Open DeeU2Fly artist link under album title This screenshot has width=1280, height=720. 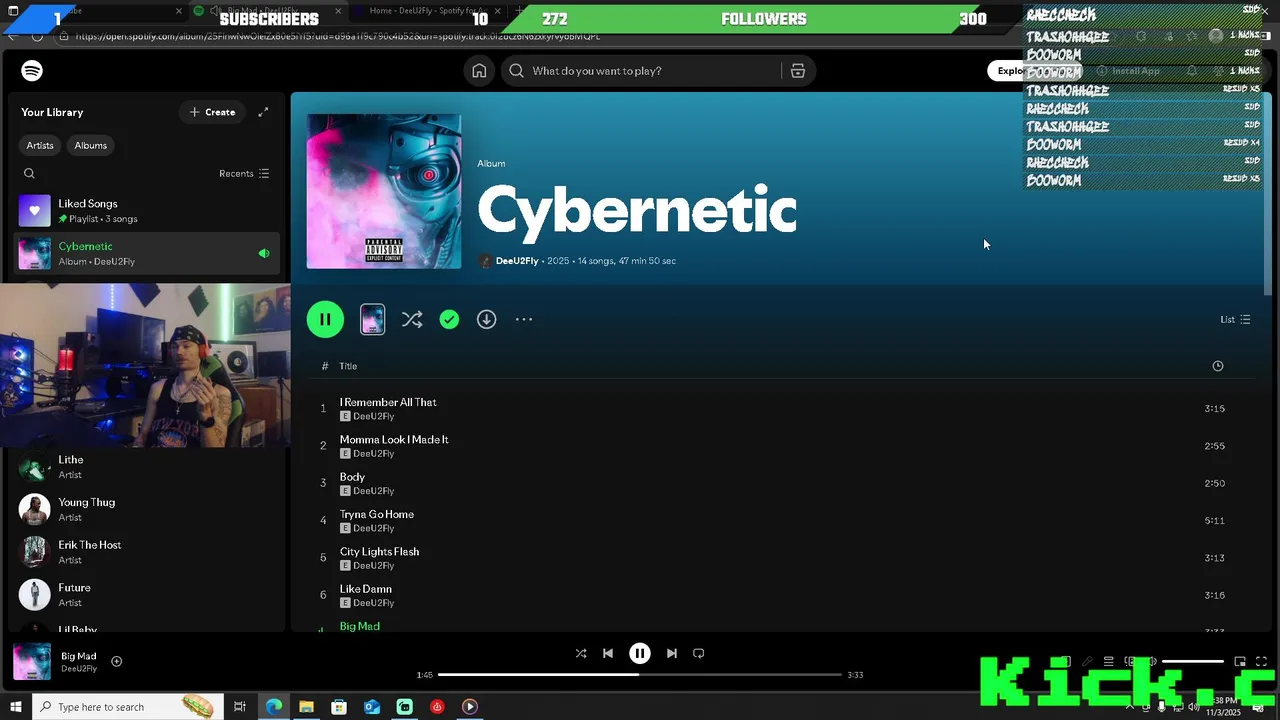[x=517, y=261]
